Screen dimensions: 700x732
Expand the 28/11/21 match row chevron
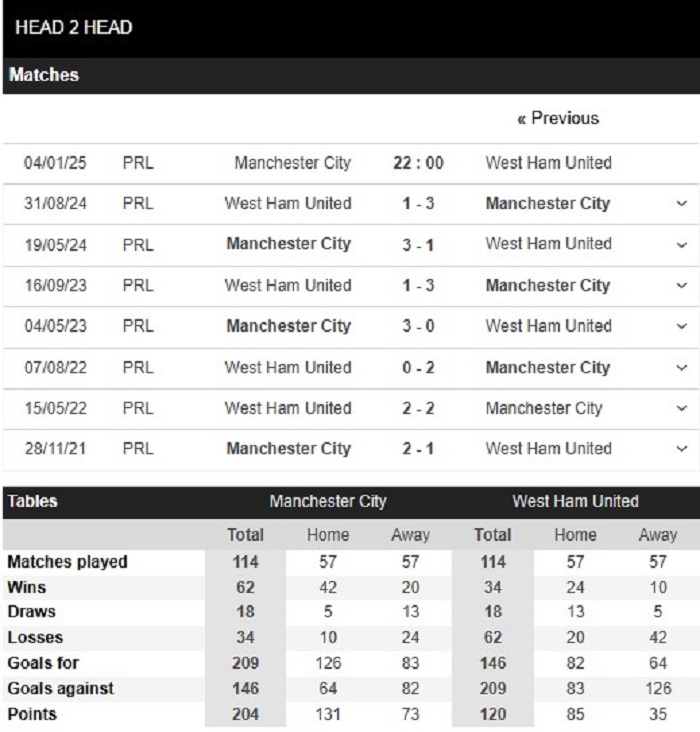click(681, 450)
